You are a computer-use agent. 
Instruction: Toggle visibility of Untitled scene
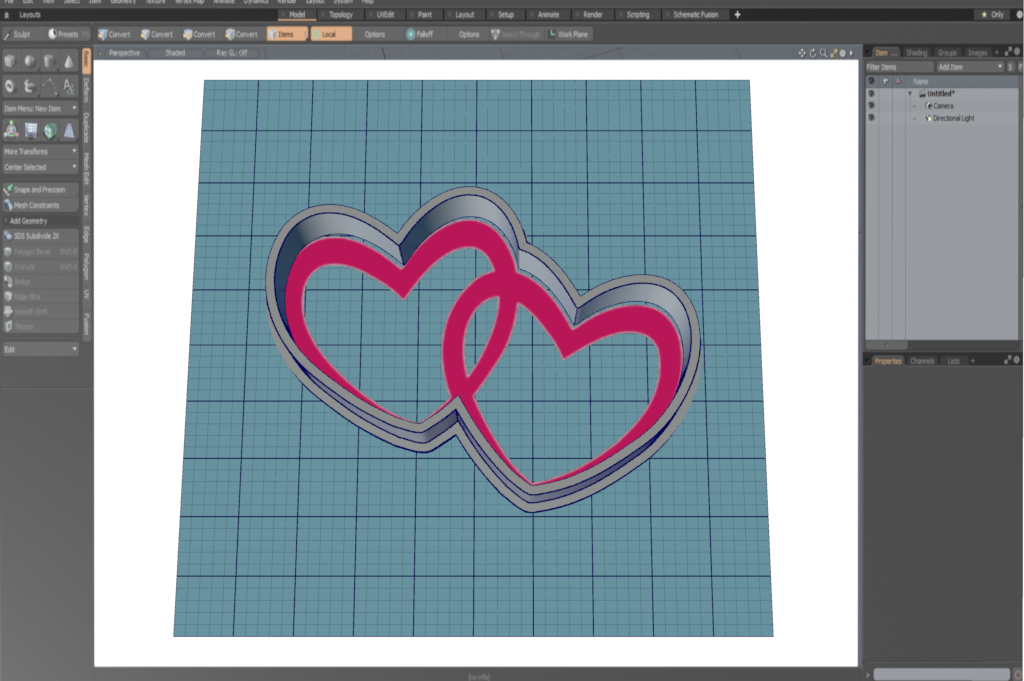(x=871, y=93)
